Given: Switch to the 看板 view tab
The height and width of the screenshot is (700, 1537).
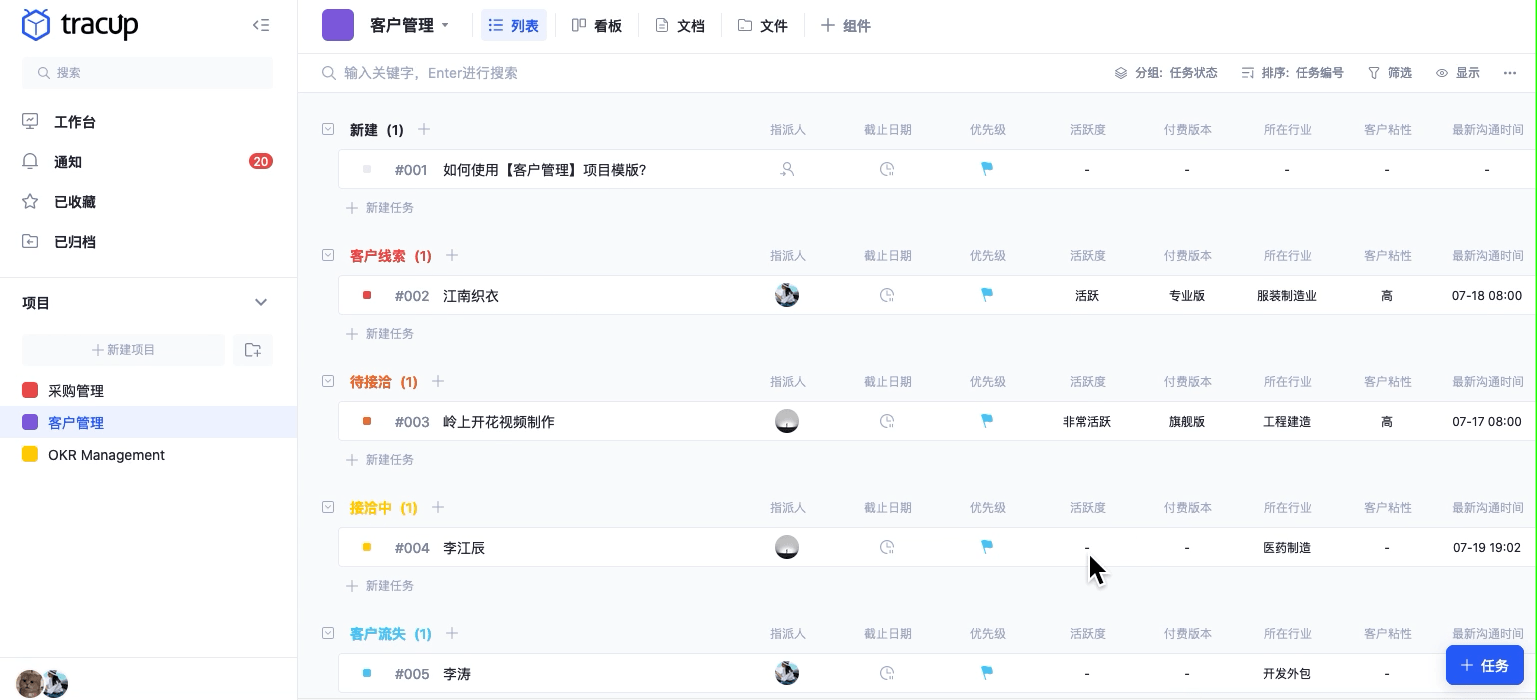Looking at the screenshot, I should pos(597,26).
